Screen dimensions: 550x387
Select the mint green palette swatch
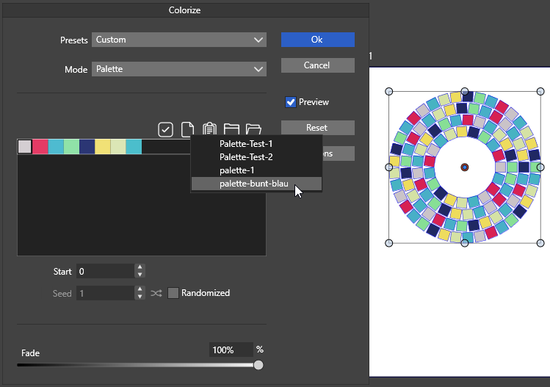point(72,147)
